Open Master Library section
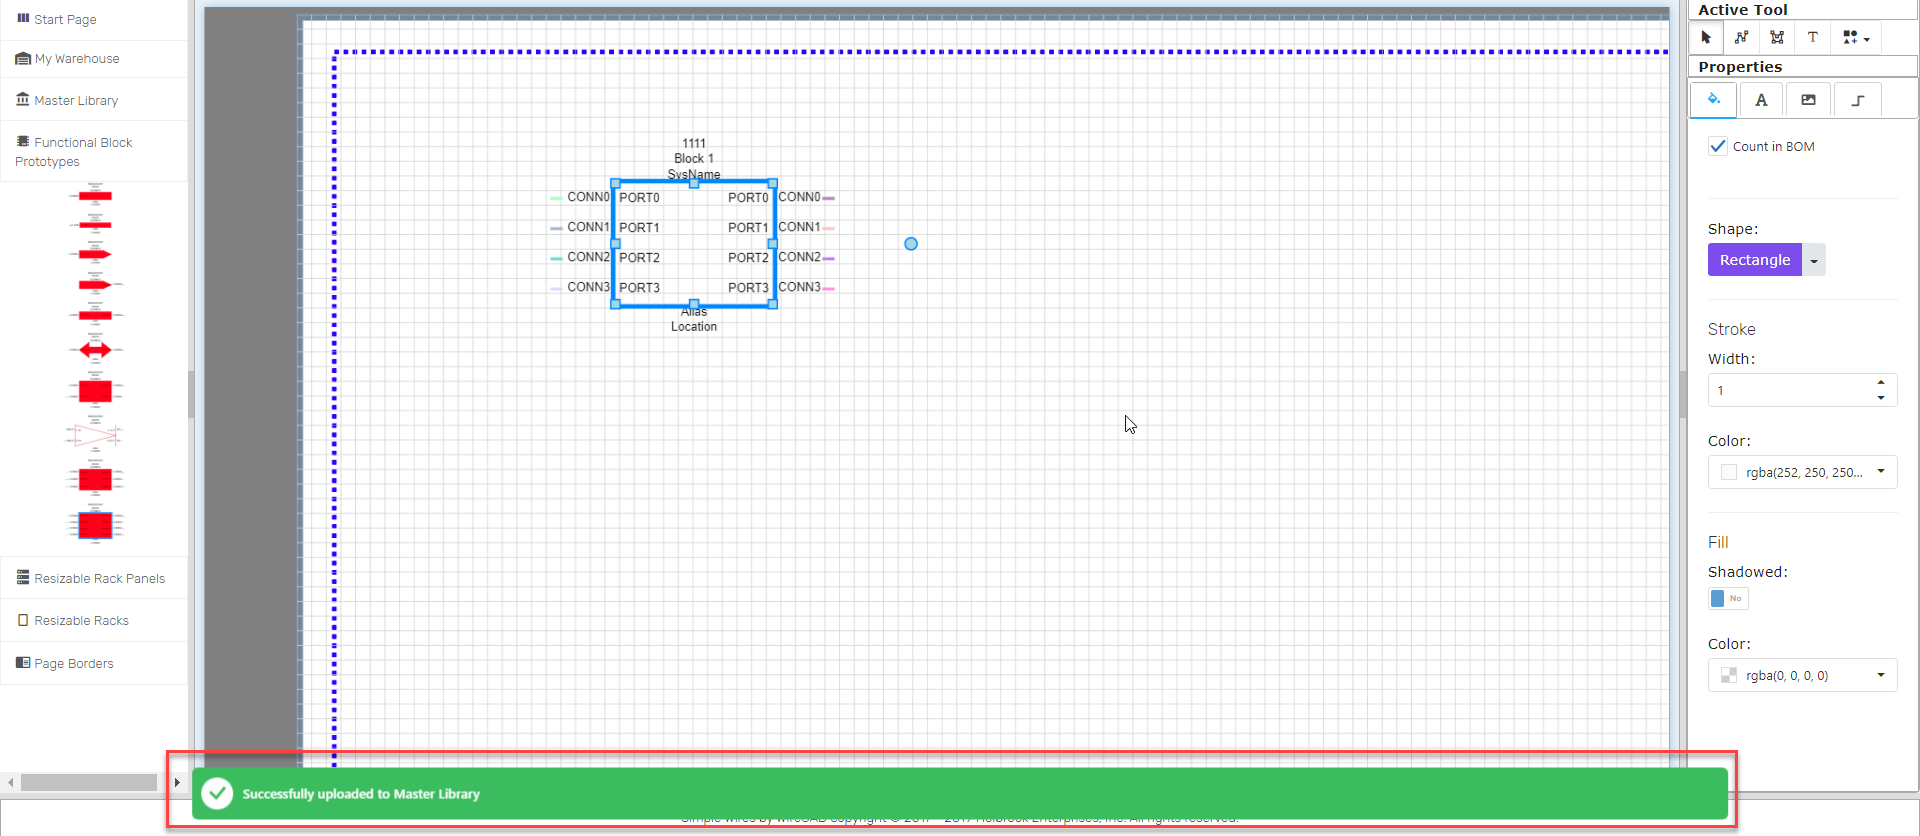The width and height of the screenshot is (1920, 836). 94,100
